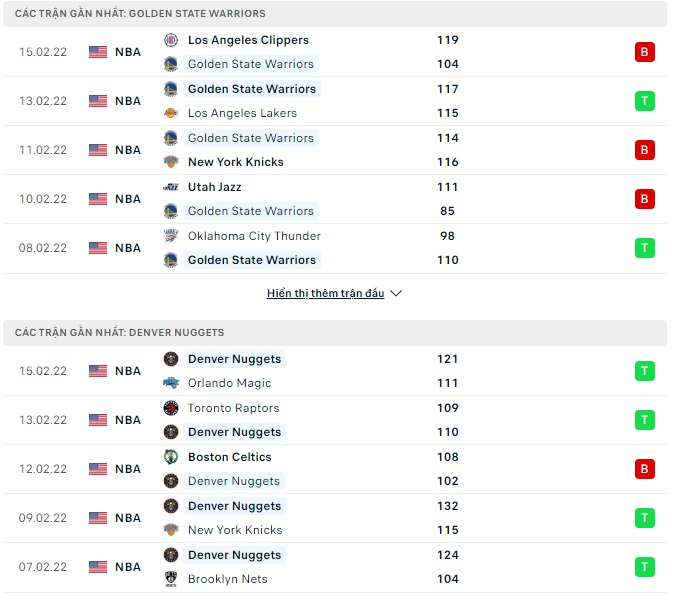Select the Golden State Warriors recent matches header

click(141, 14)
